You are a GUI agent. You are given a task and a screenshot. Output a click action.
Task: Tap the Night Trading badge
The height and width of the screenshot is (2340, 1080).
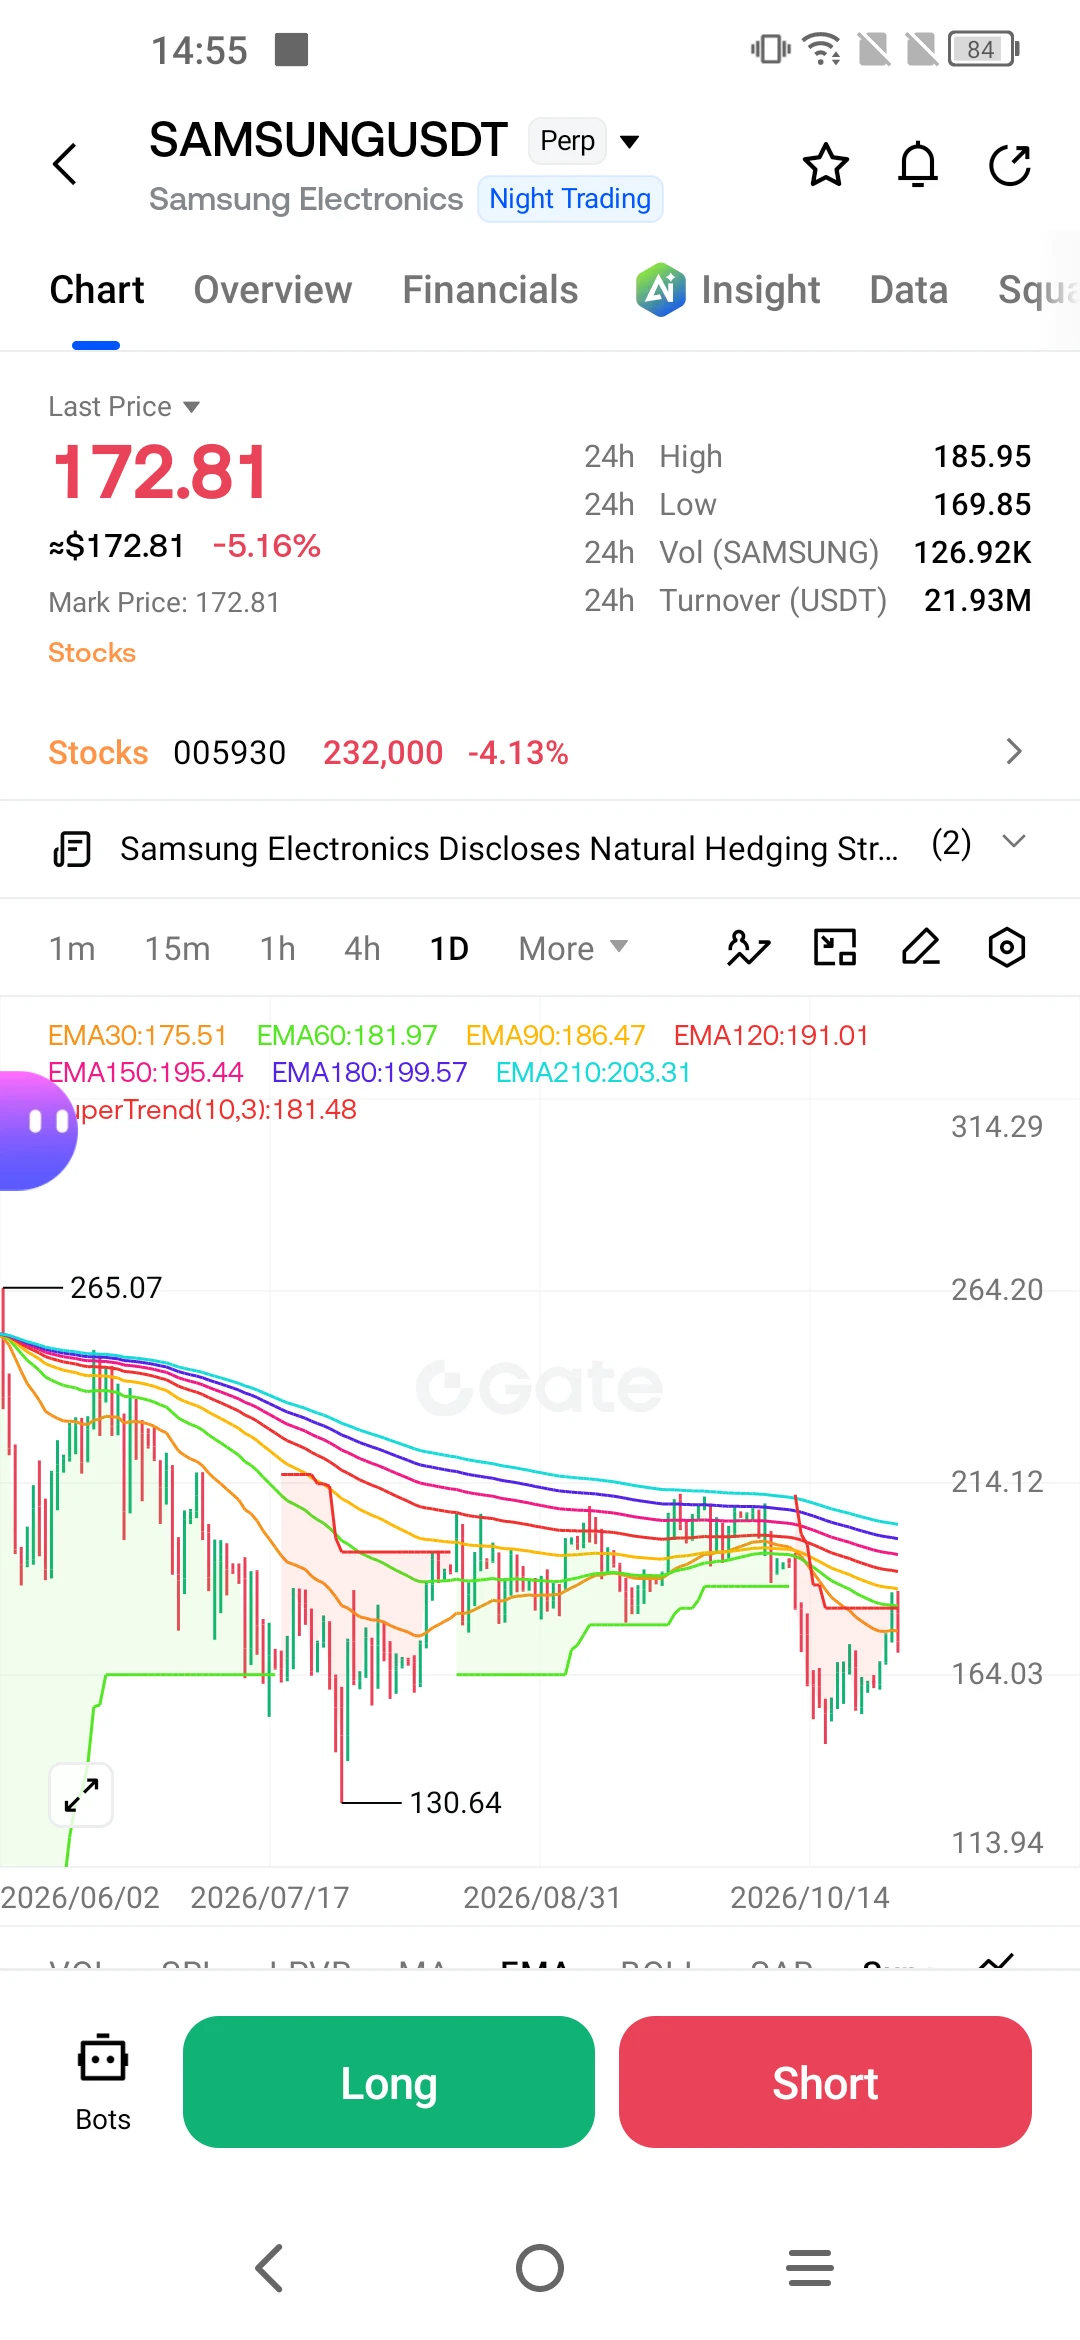570,199
